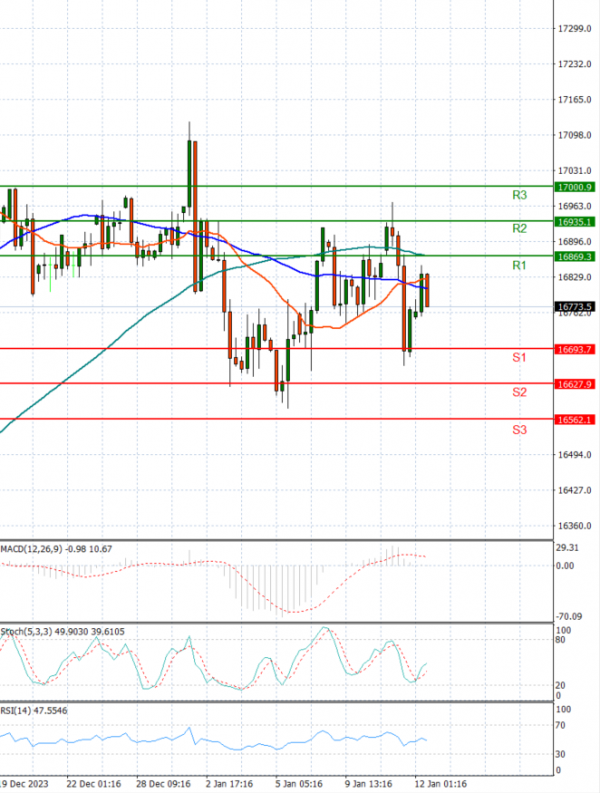Image resolution: width=600 pixels, height=793 pixels.
Task: Click the current price tag 16773.5
Action: (x=575, y=306)
